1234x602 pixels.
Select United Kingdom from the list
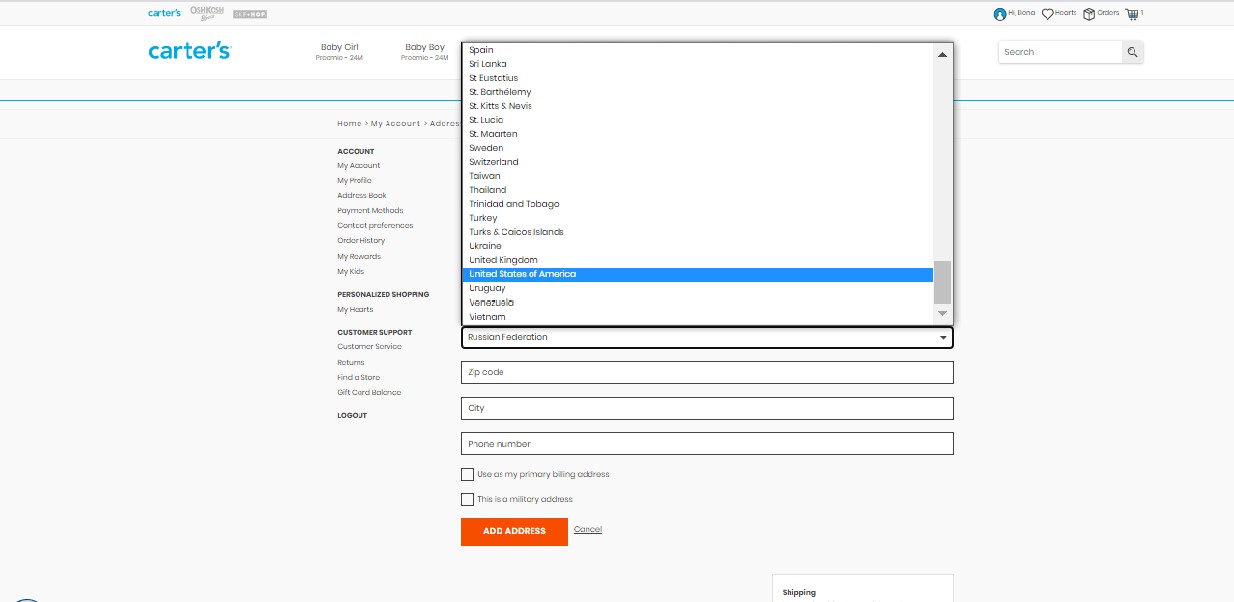tap(697, 260)
